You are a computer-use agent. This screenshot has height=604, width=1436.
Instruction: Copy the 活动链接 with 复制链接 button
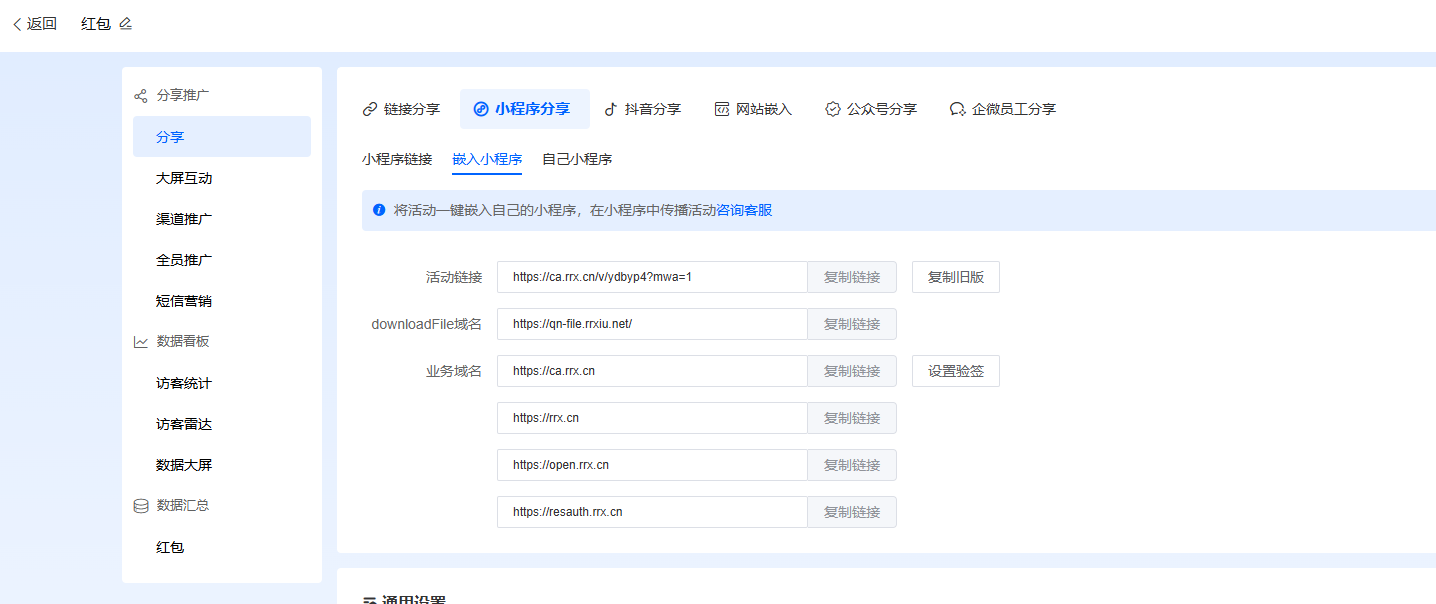852,277
